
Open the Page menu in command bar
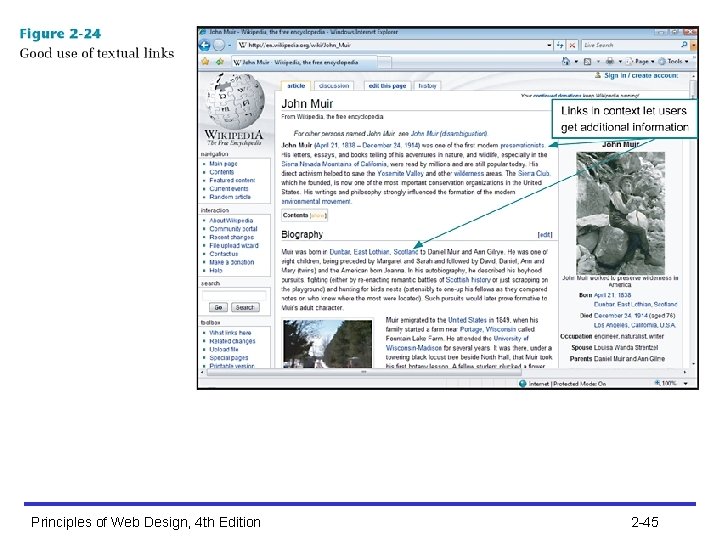click(640, 61)
